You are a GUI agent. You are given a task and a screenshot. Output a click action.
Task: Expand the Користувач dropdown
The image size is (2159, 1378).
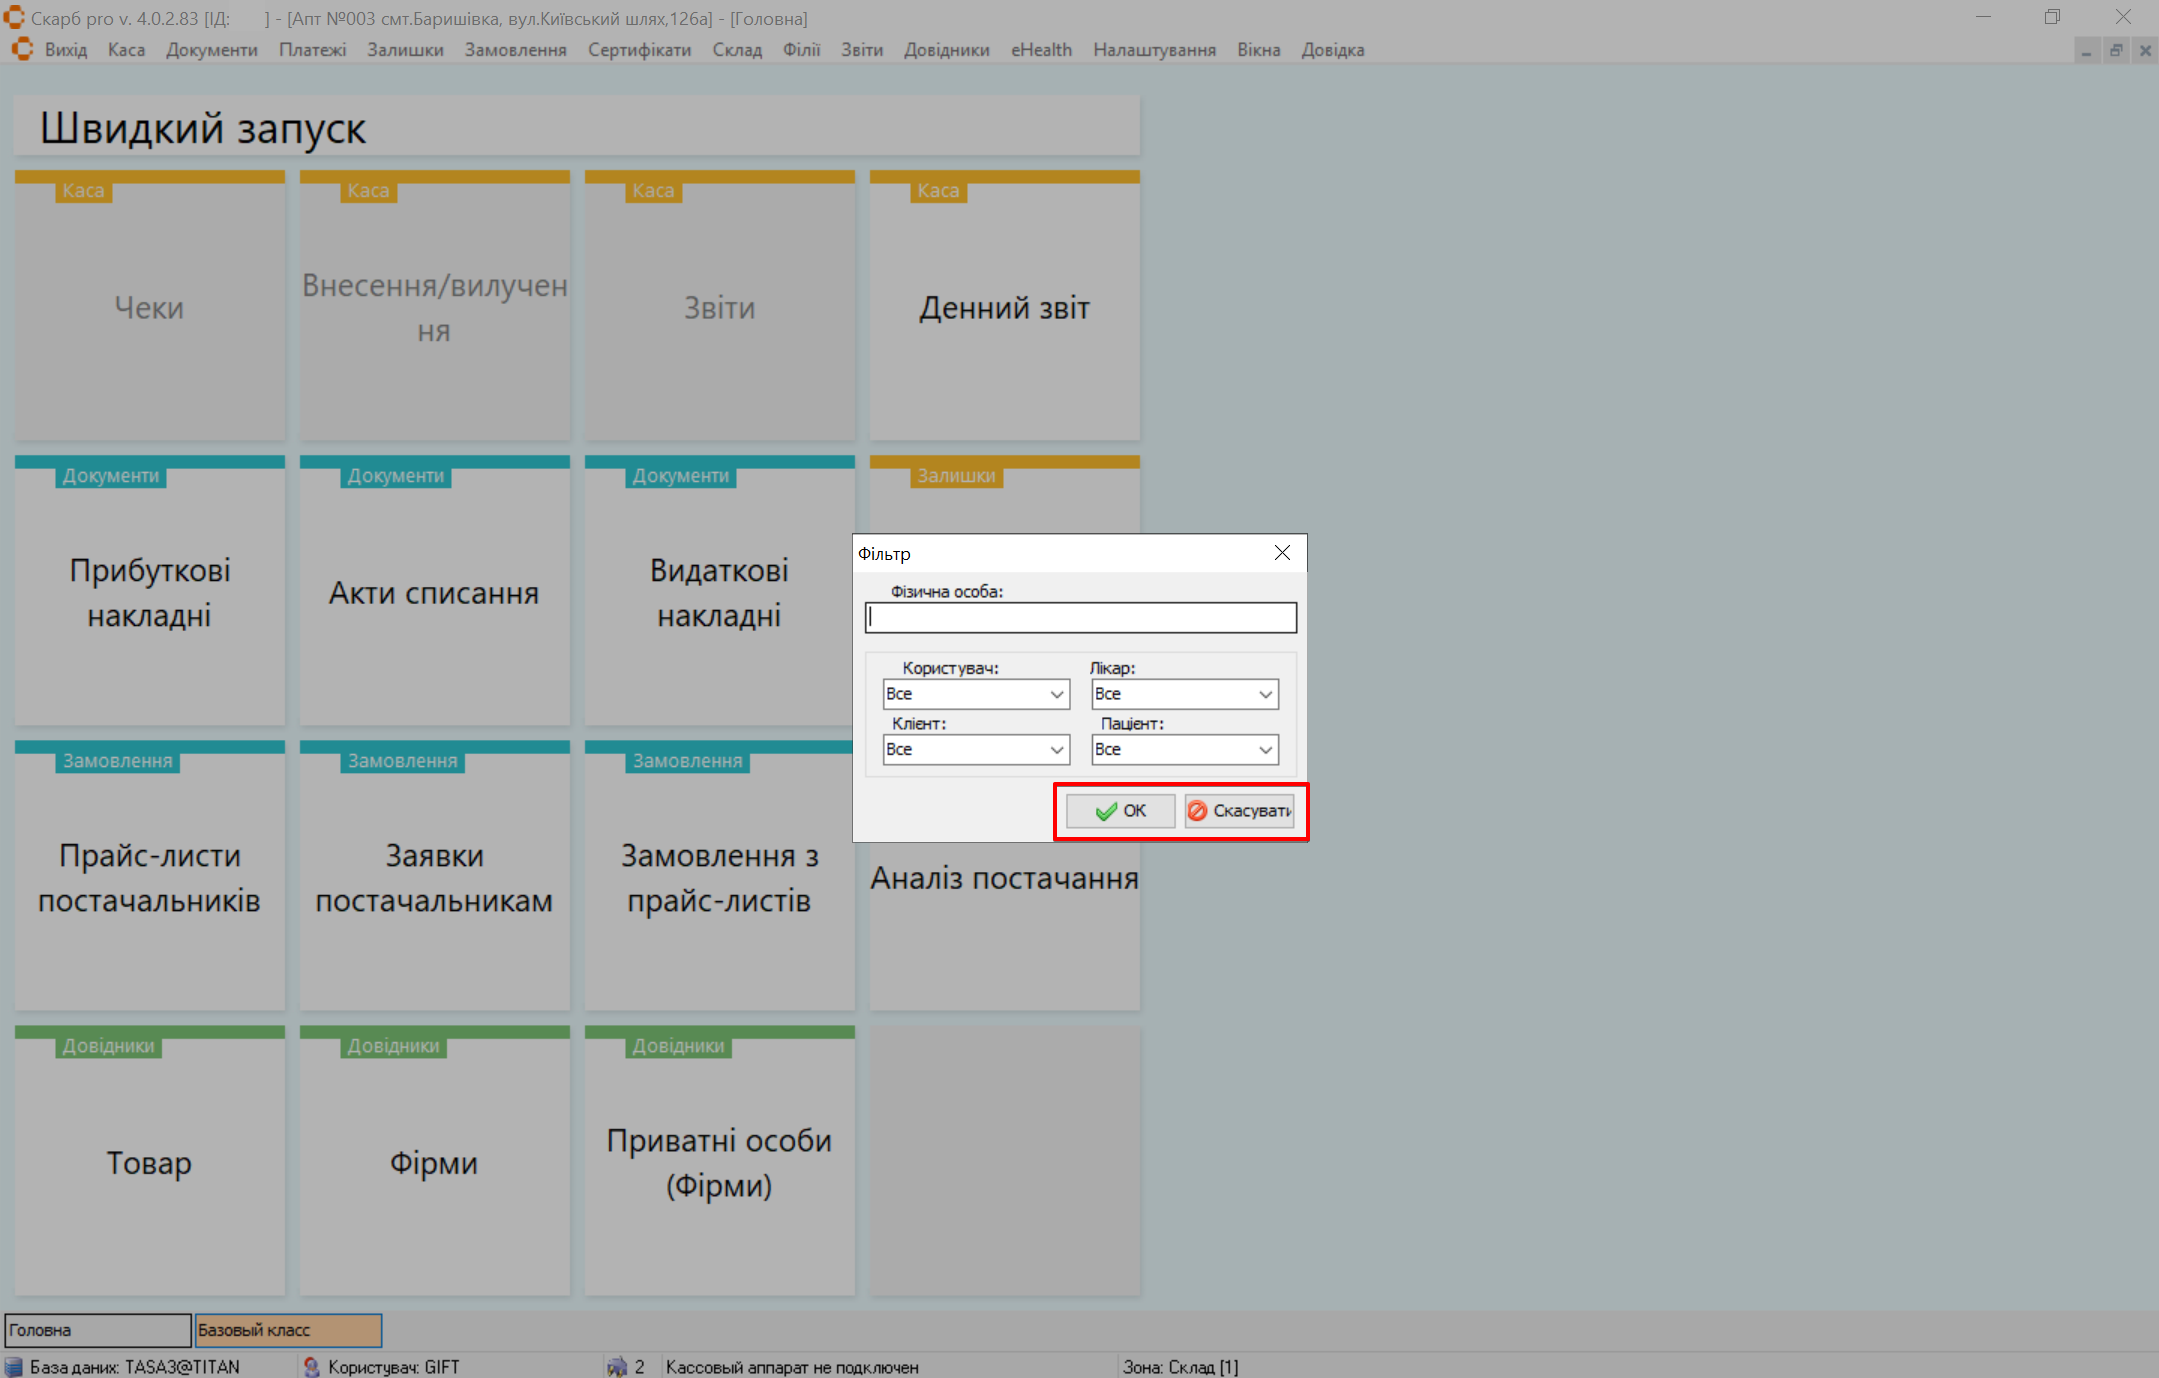1057,694
